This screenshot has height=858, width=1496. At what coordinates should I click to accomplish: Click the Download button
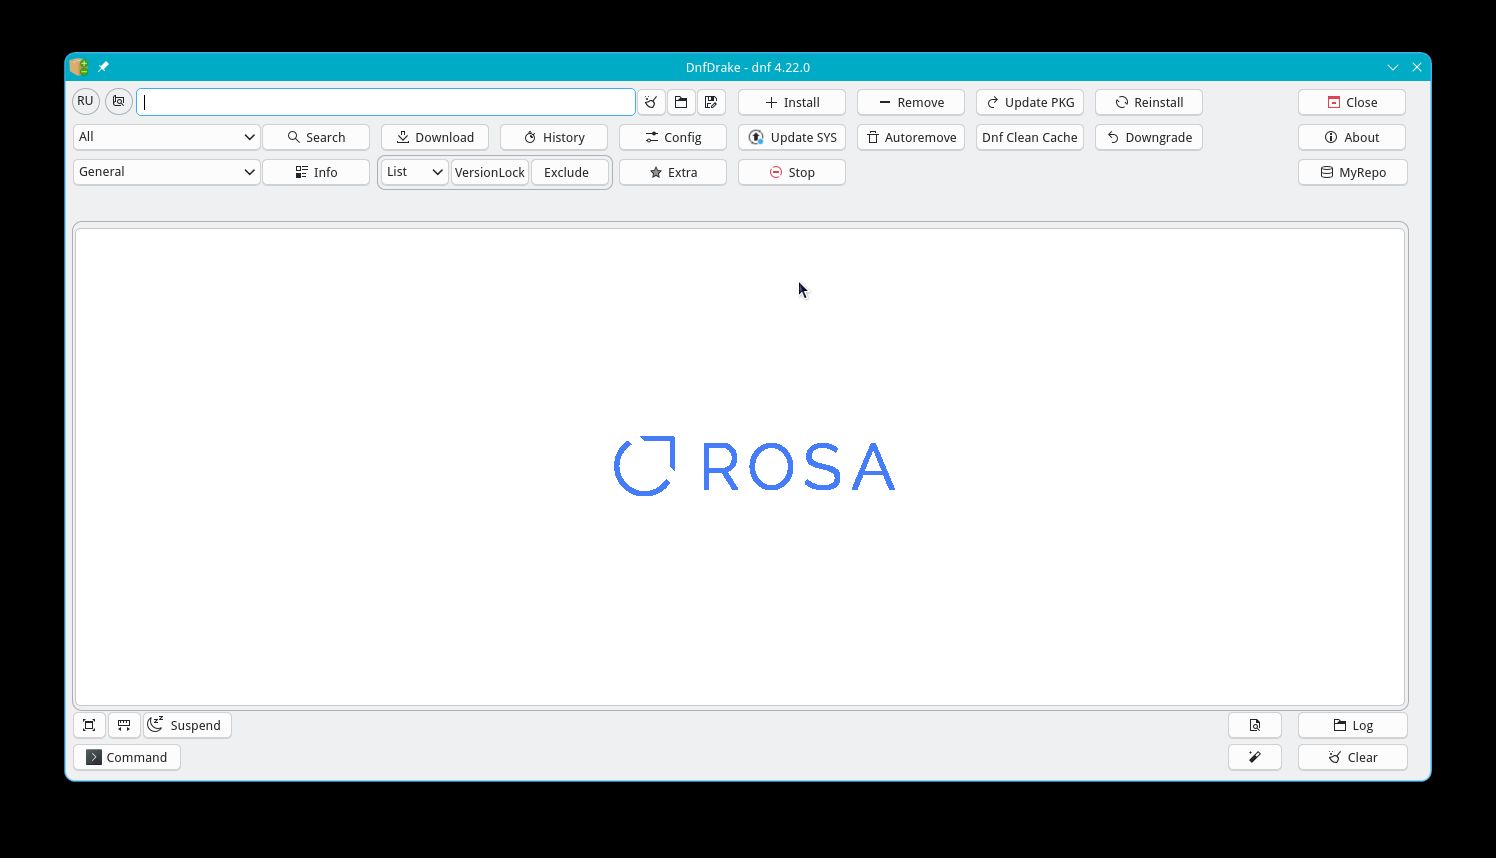pyautogui.click(x=435, y=137)
